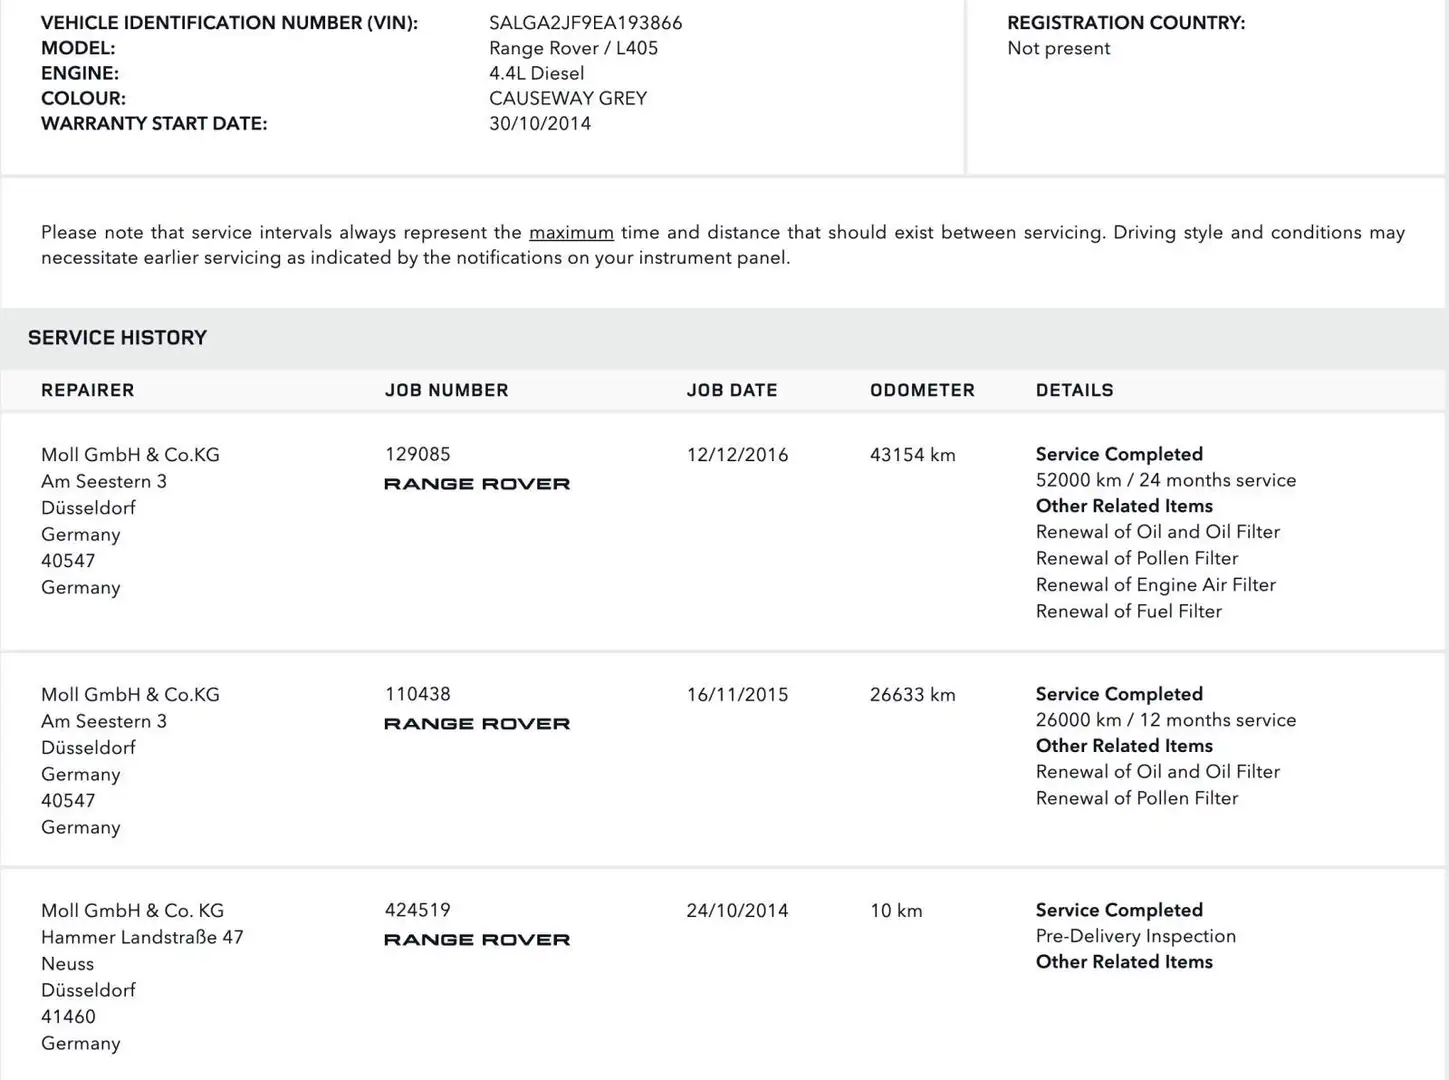Click the underlined word "maximum"

571,233
